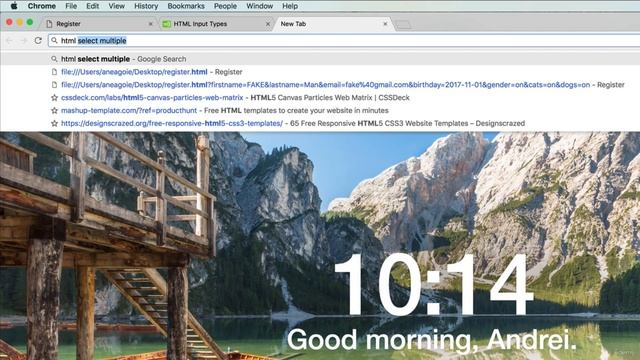The height and width of the screenshot is (360, 640).
Task: Open the Help menu
Action: point(290,6)
